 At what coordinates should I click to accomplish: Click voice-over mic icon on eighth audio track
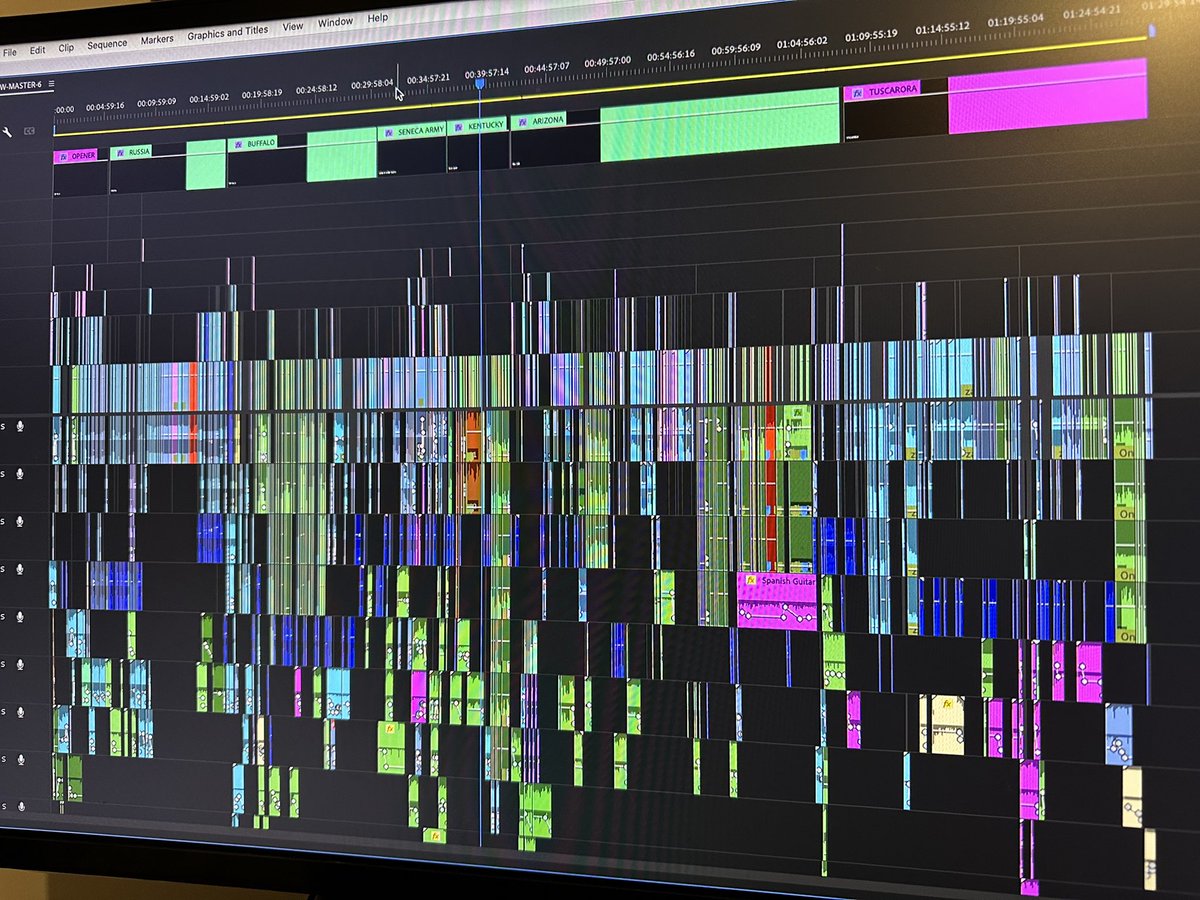click(x=20, y=759)
